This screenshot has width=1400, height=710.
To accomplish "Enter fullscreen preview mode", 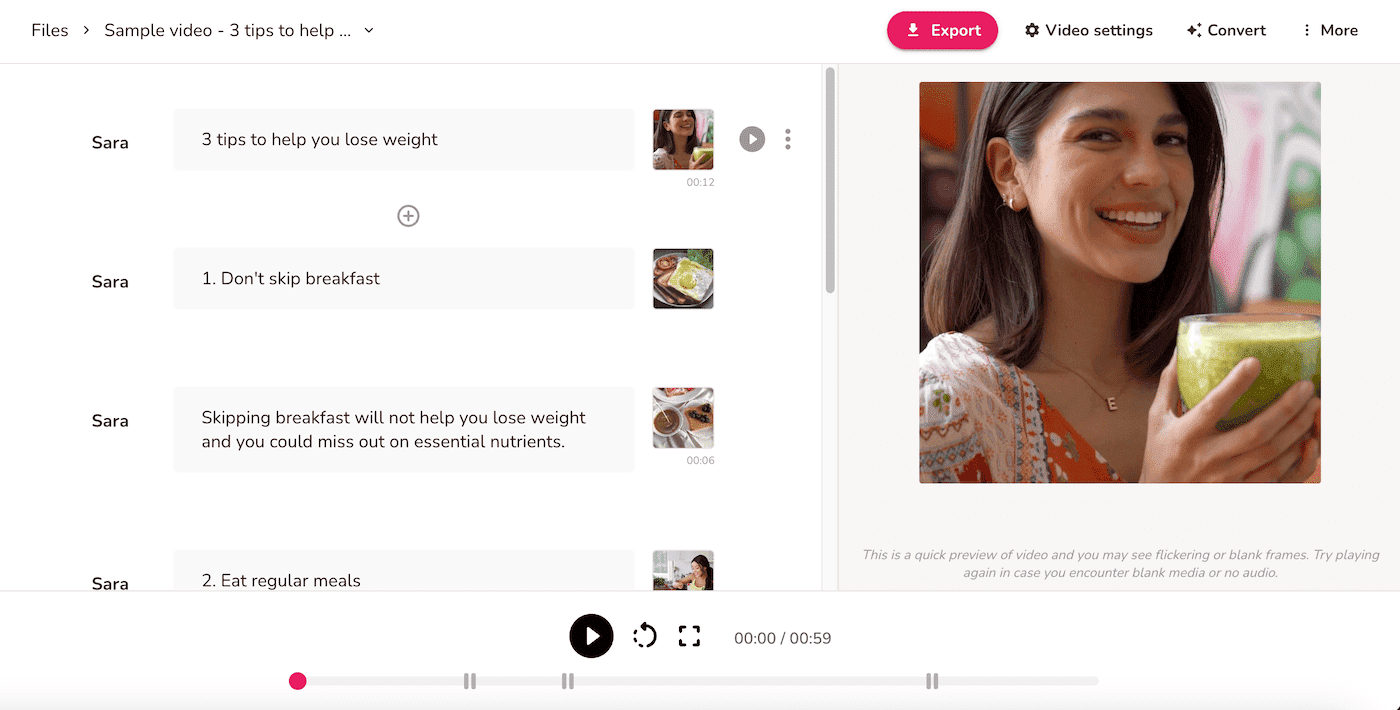I will pyautogui.click(x=689, y=635).
